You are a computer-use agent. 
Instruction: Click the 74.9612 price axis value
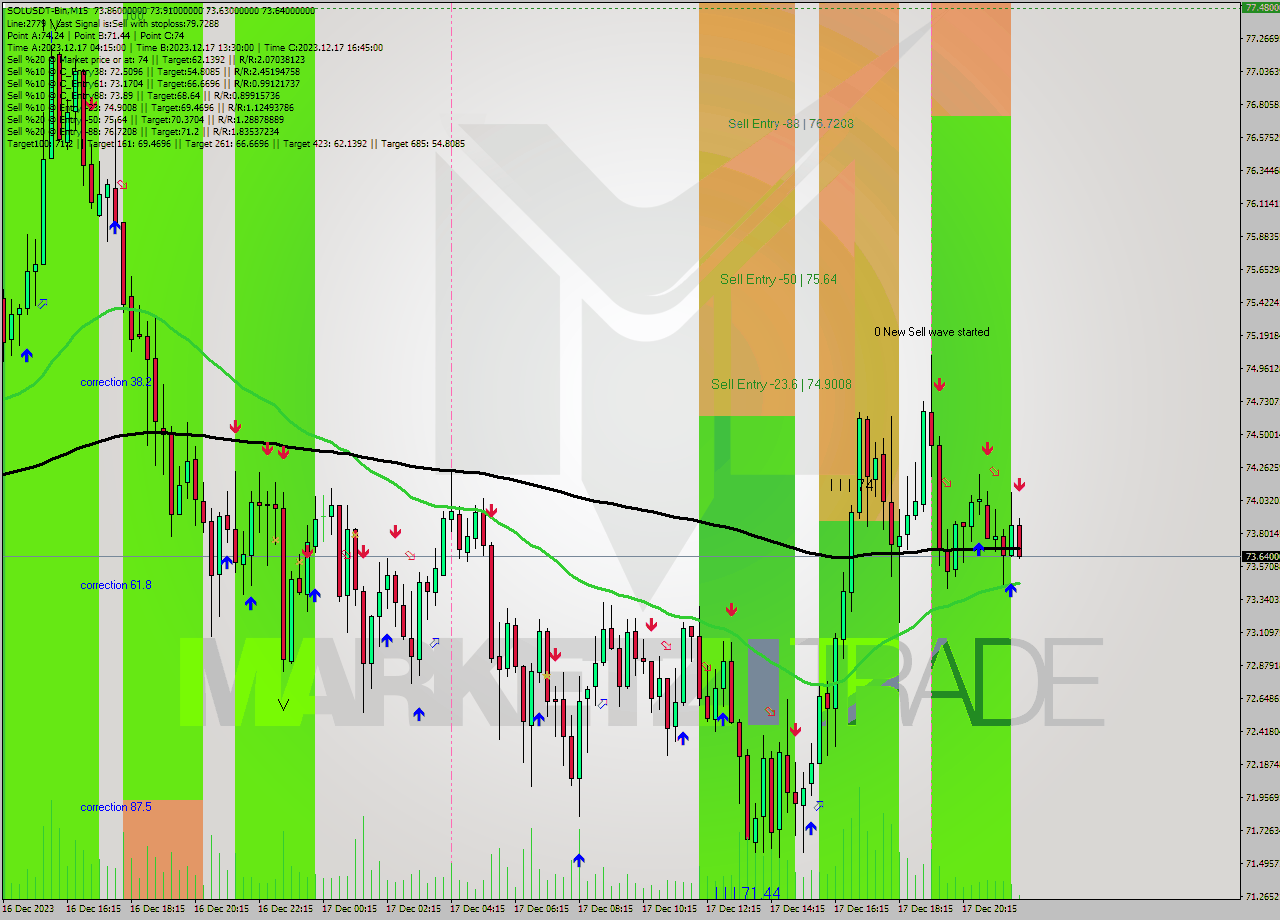pos(1262,368)
